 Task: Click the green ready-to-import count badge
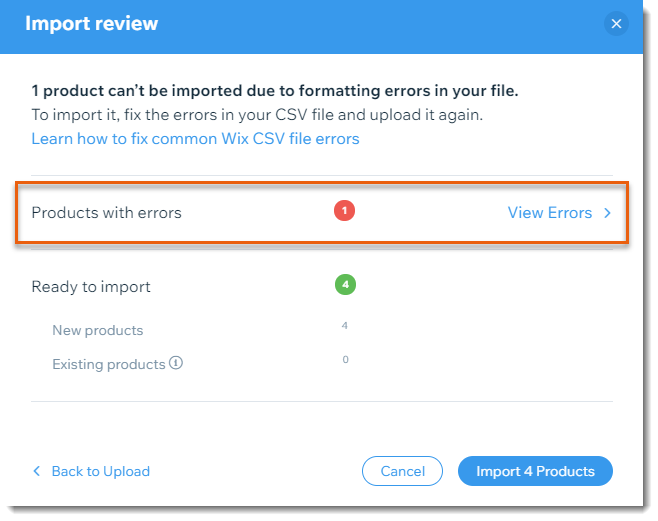coord(345,285)
